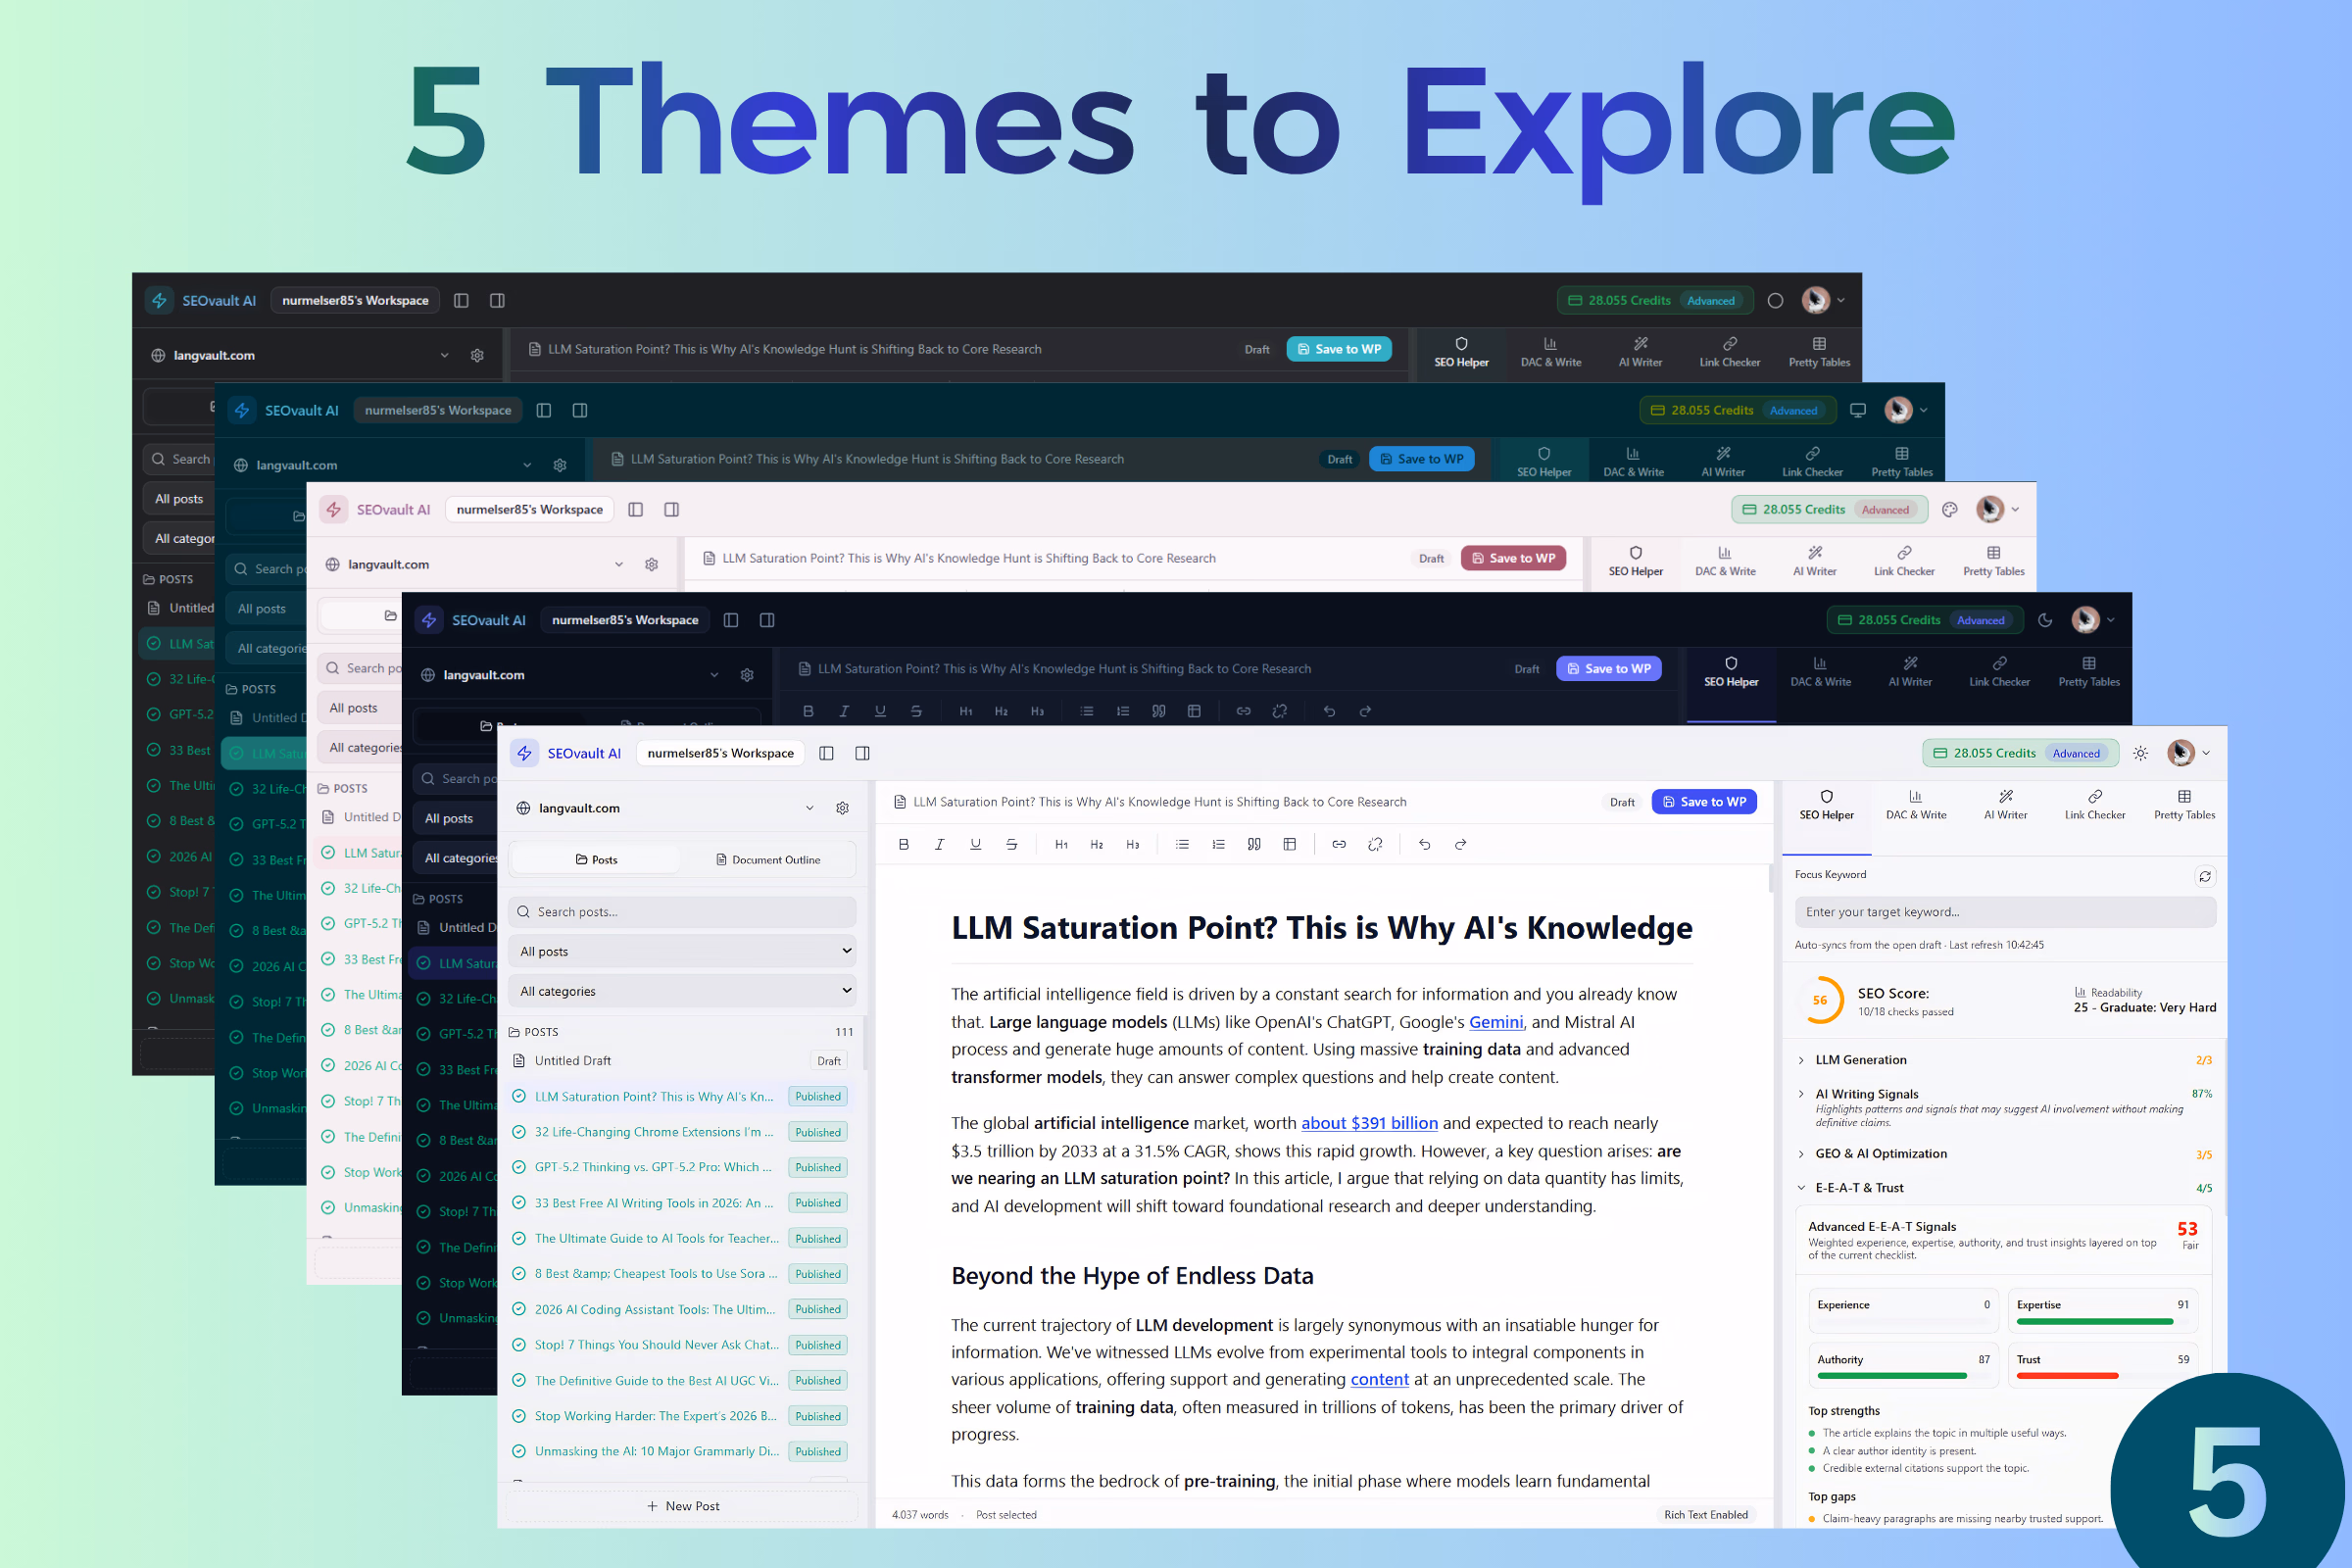Image resolution: width=2352 pixels, height=1568 pixels.
Task: Toggle the left sidebar panel in the pink theme window
Action: click(635, 510)
